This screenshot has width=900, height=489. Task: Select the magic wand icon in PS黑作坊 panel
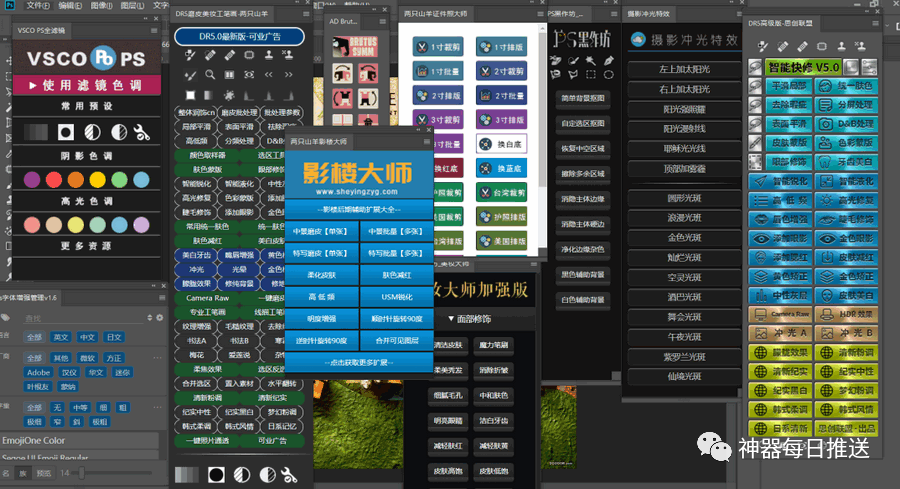(591, 60)
